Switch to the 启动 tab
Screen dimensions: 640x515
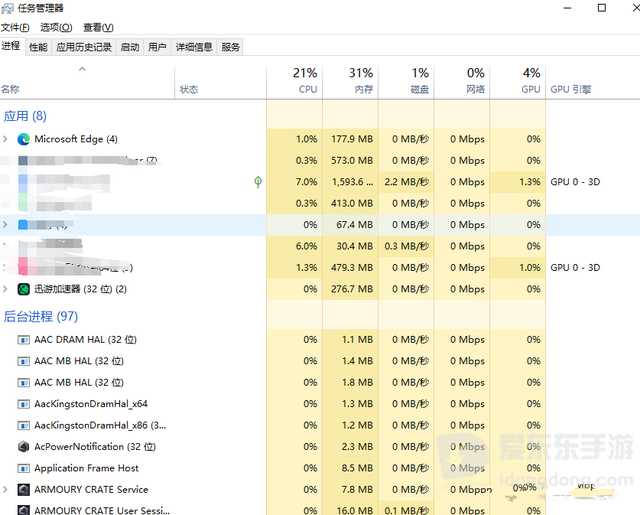(130, 47)
